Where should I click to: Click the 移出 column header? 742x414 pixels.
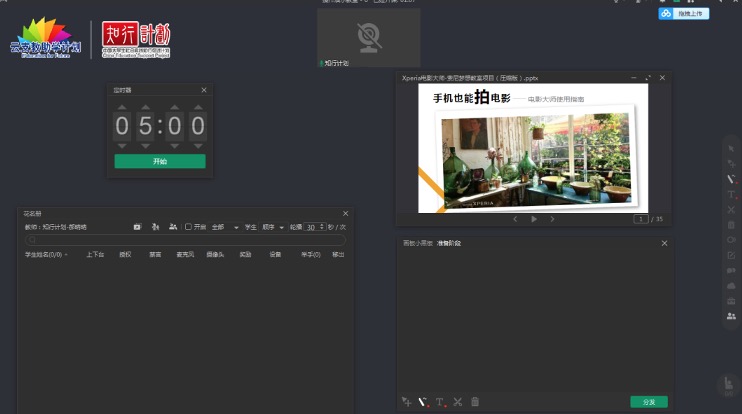point(338,255)
